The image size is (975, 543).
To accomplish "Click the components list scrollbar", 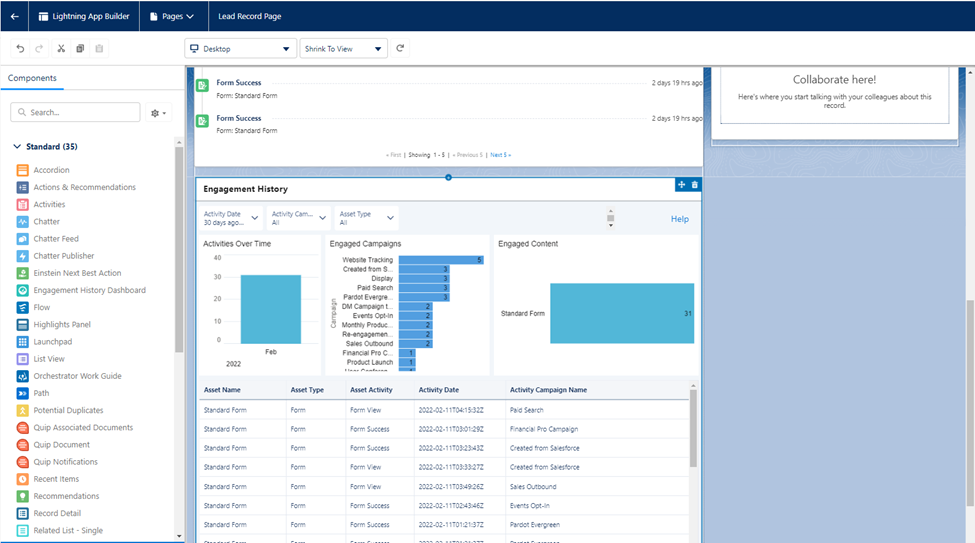I will coord(179,249).
